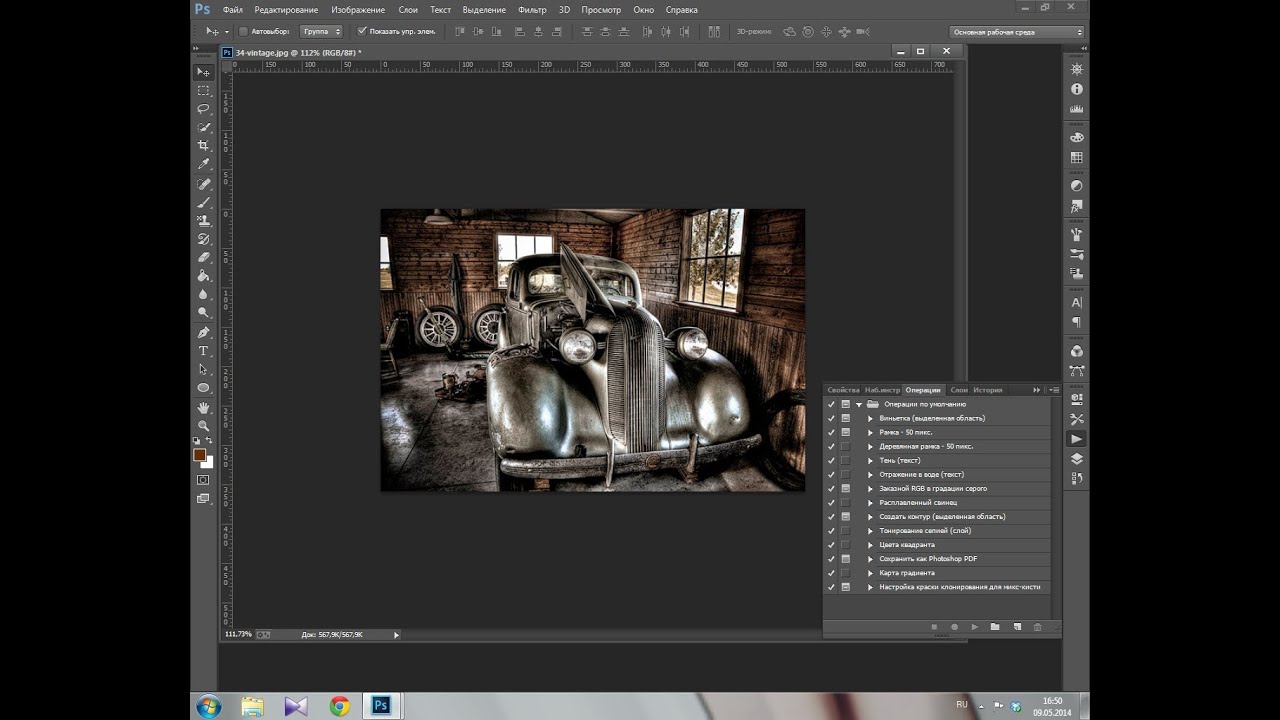Open the Actions panel icon in right dock
The image size is (1280, 720).
pos(1077,439)
